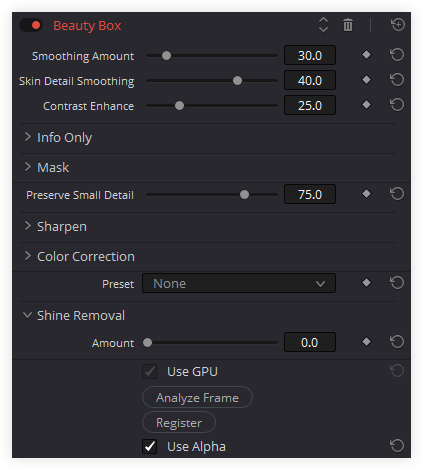Reset Preserve Small Detail parameter
Screen dimensions: 423x470
[397, 194]
